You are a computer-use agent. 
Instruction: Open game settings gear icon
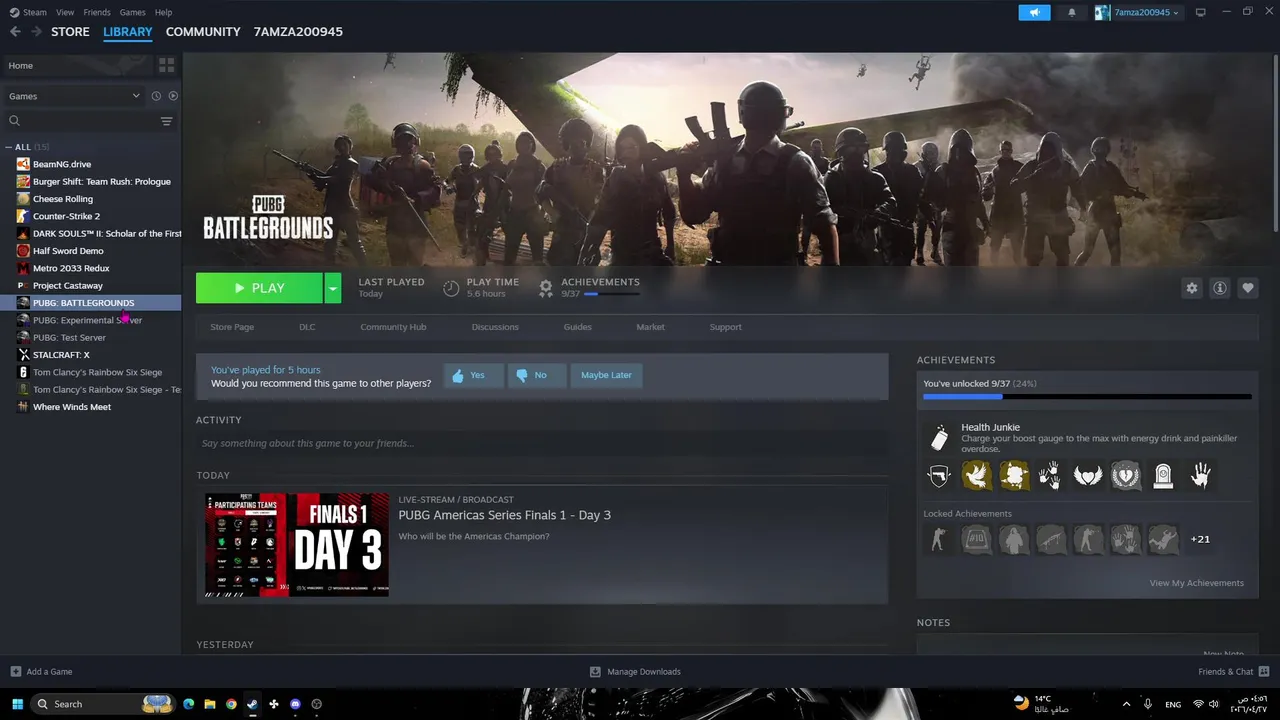click(x=1192, y=288)
